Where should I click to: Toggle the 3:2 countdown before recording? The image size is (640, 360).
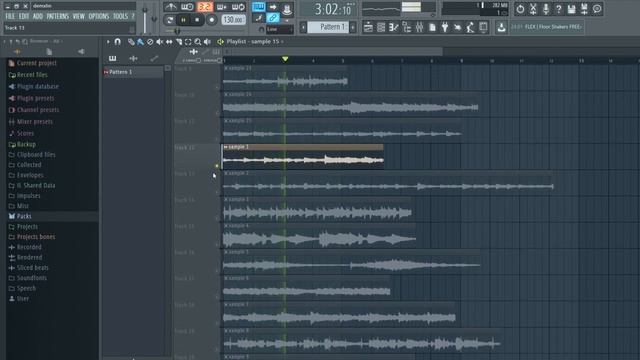click(x=205, y=7)
